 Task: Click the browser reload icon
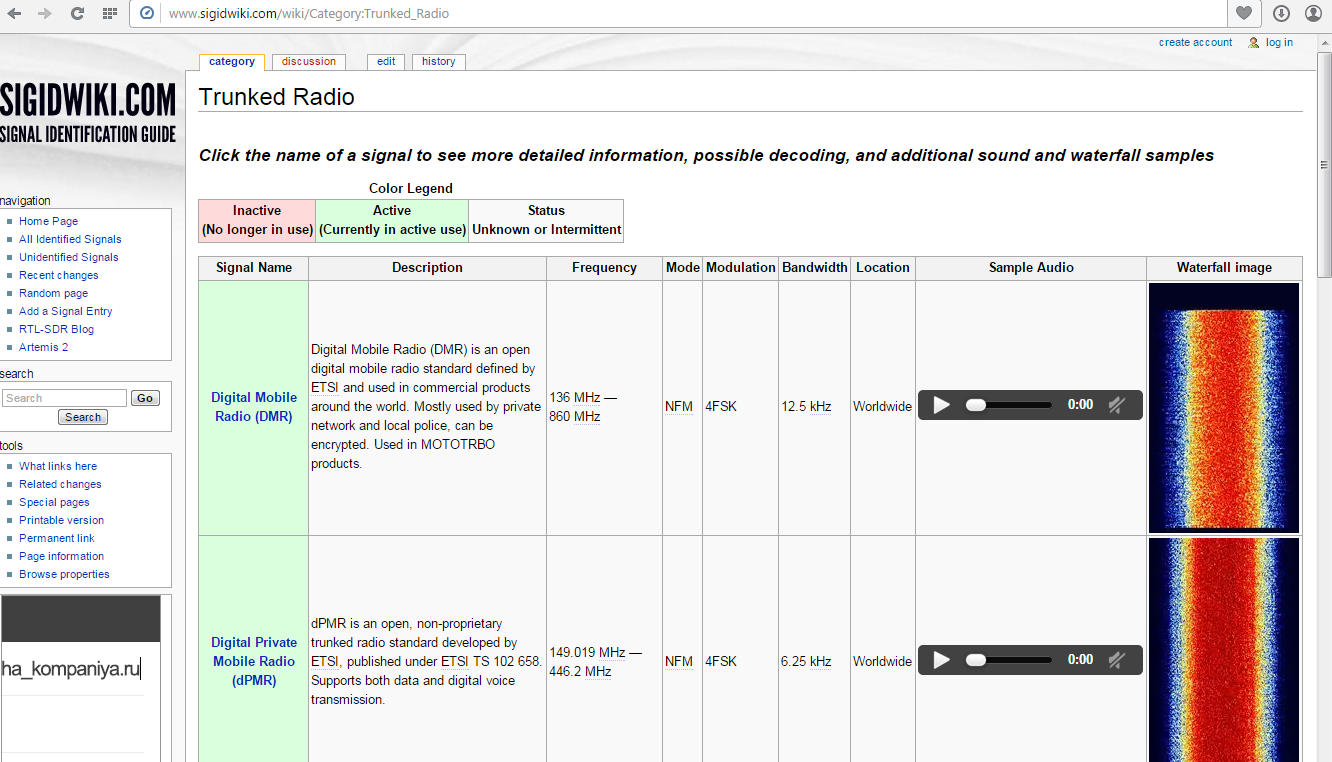(x=77, y=14)
